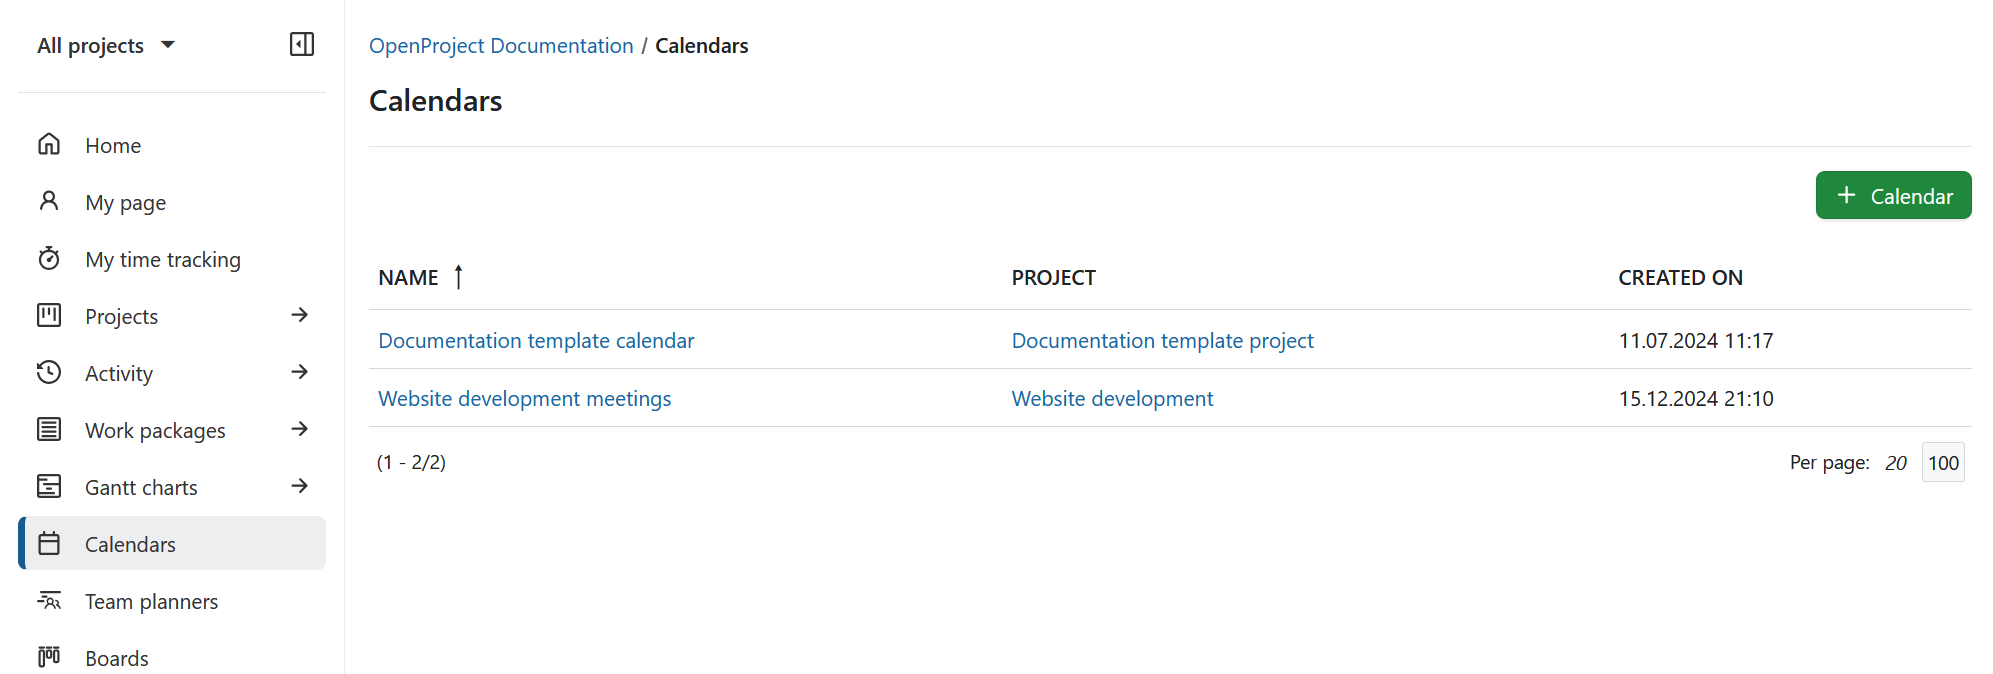This screenshot has width=1993, height=674.
Task: Collapse the left sidebar panel
Action: (x=301, y=44)
